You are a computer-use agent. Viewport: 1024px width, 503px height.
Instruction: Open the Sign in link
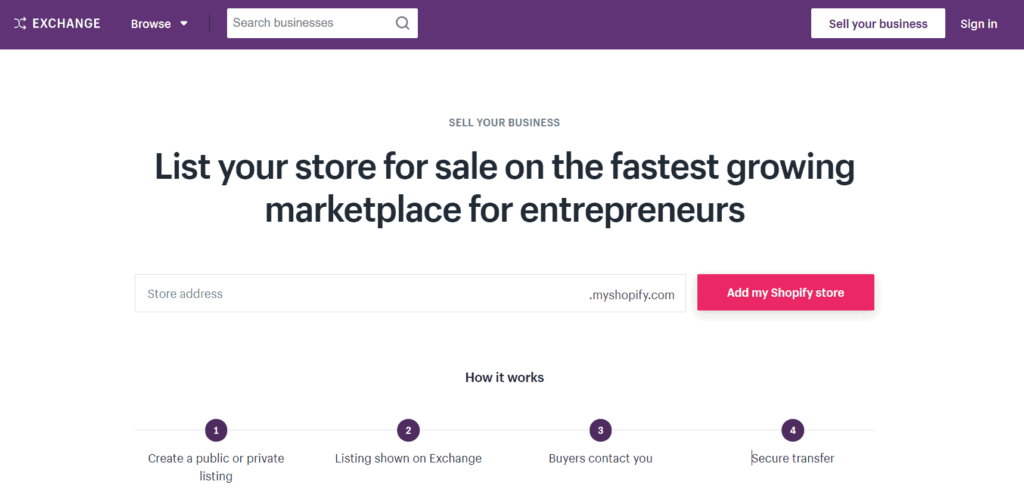coord(978,24)
